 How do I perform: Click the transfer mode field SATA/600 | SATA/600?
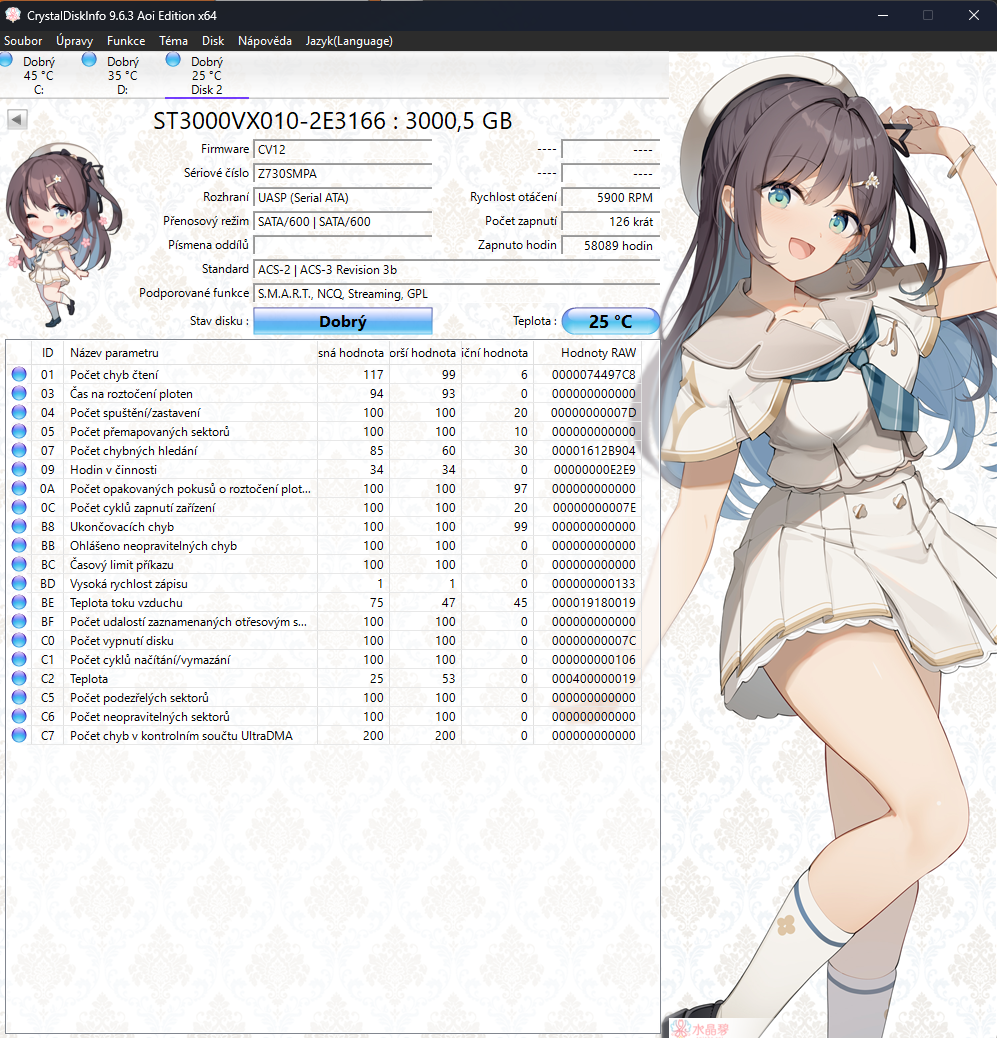343,222
